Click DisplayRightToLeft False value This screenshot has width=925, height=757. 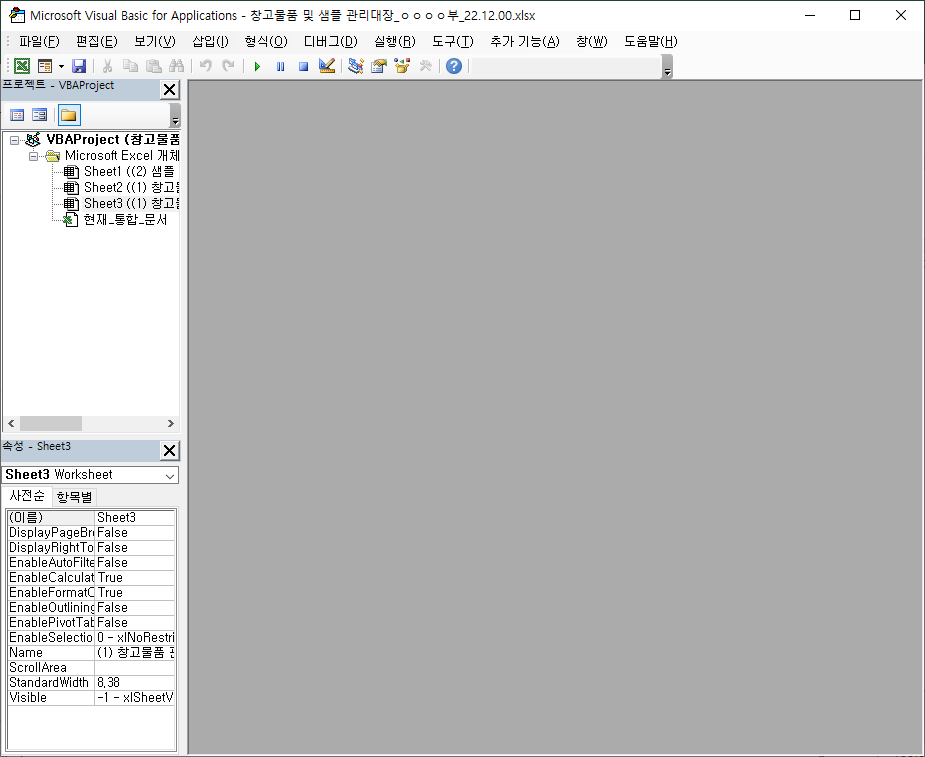135,548
